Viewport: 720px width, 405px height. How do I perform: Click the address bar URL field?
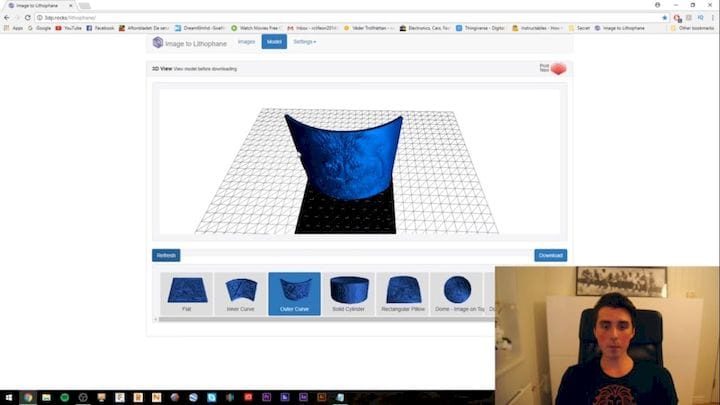[300, 17]
